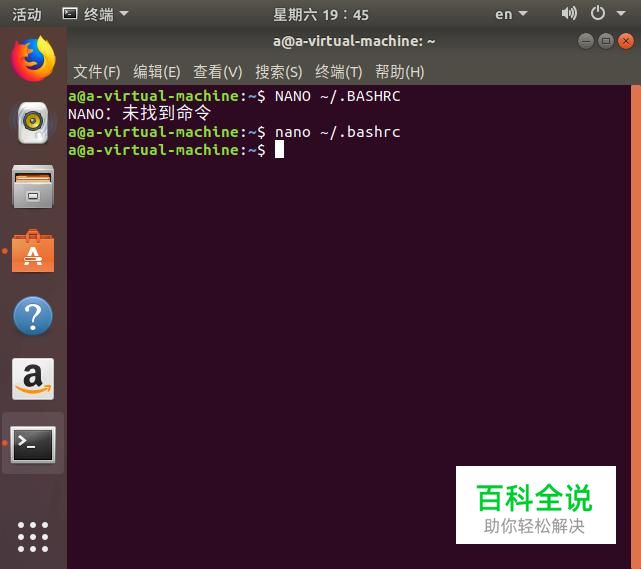Viewport: 641px width, 569px height.
Task: Open the volume icon in top bar
Action: click(569, 13)
